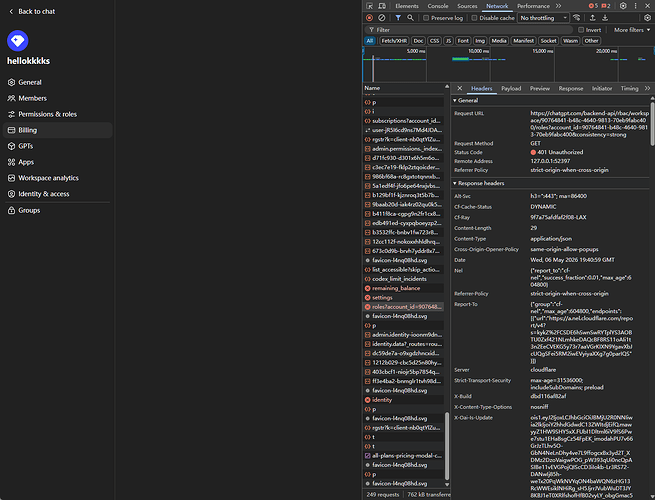Open the Response tab

[571, 89]
